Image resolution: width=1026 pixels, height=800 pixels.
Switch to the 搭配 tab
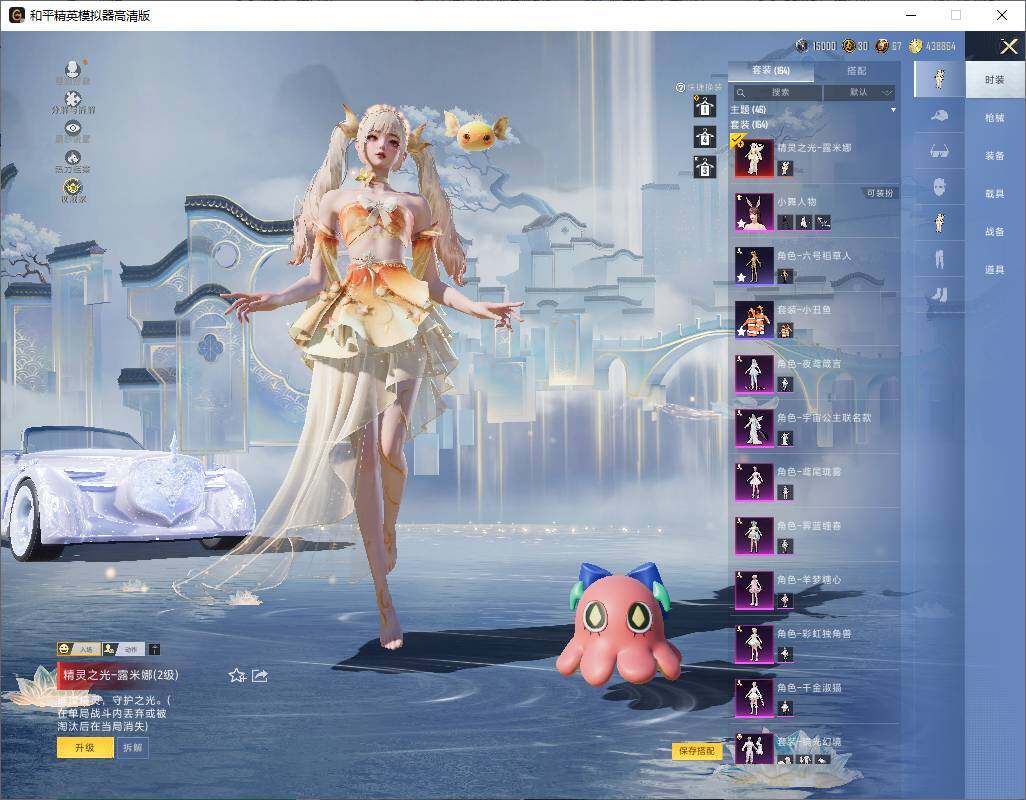point(856,71)
